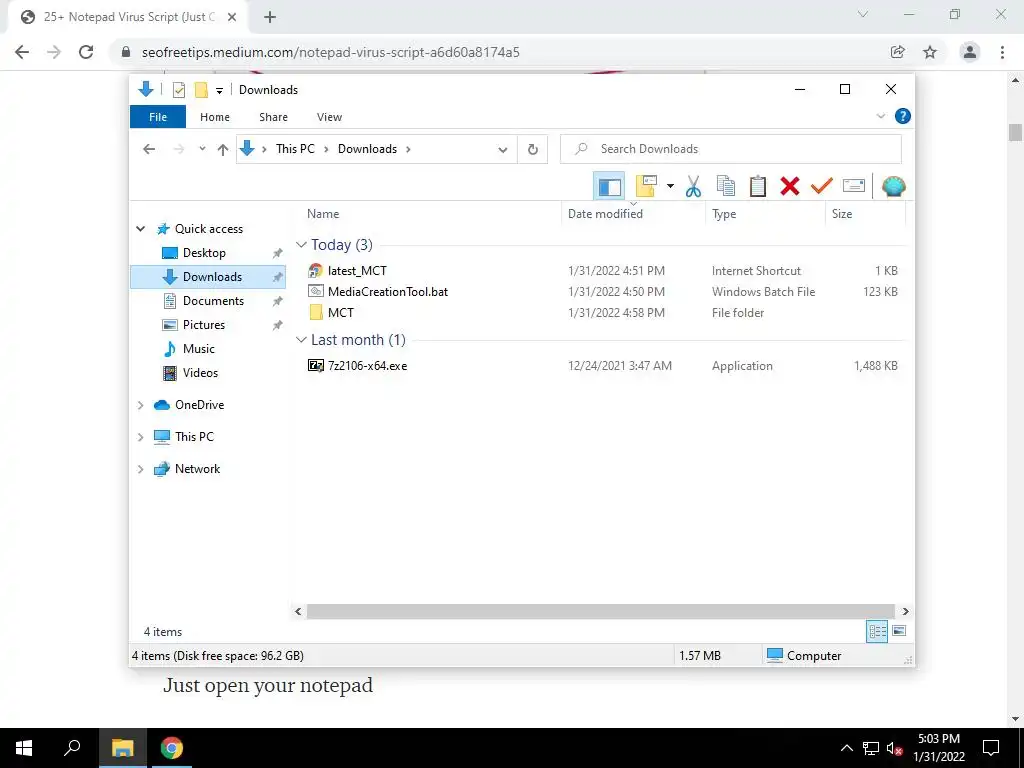The image size is (1024, 768).
Task: Select the MCT folder
Action: tap(340, 313)
